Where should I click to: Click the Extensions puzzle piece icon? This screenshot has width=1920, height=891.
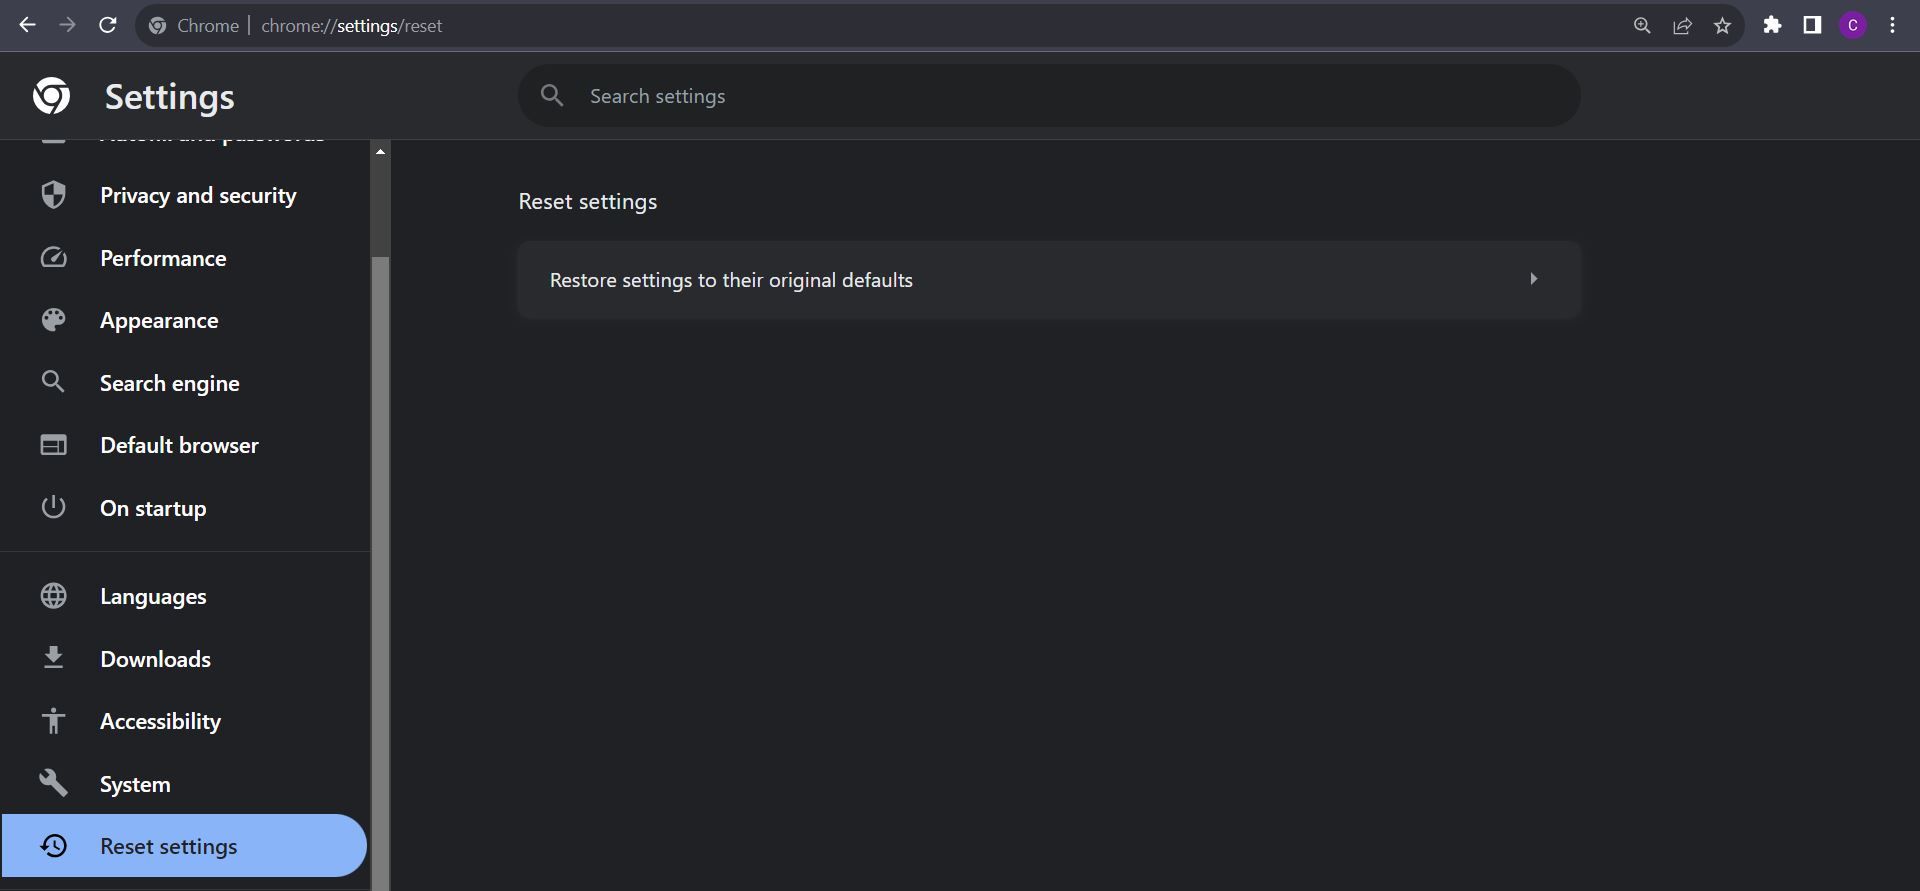[1772, 25]
